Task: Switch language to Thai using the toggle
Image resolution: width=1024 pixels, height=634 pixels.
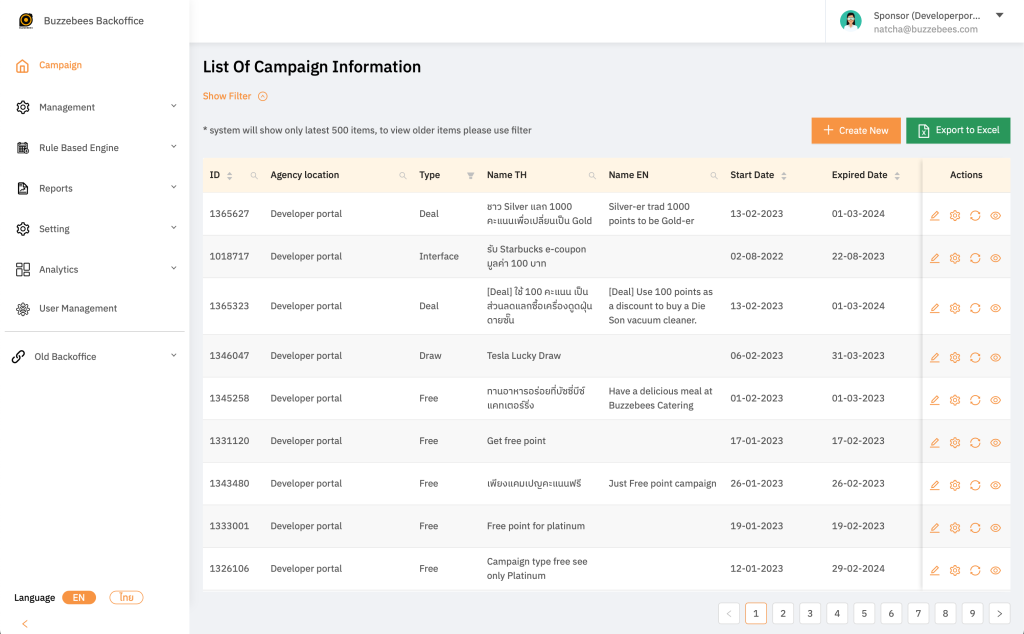Action: [x=126, y=597]
